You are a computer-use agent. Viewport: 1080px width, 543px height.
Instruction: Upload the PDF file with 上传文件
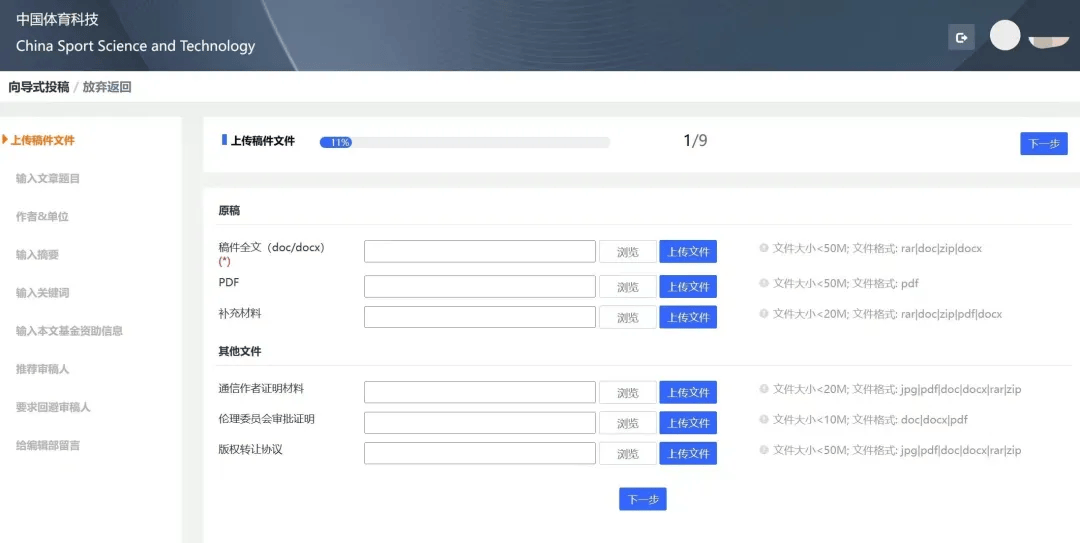pyautogui.click(x=688, y=287)
